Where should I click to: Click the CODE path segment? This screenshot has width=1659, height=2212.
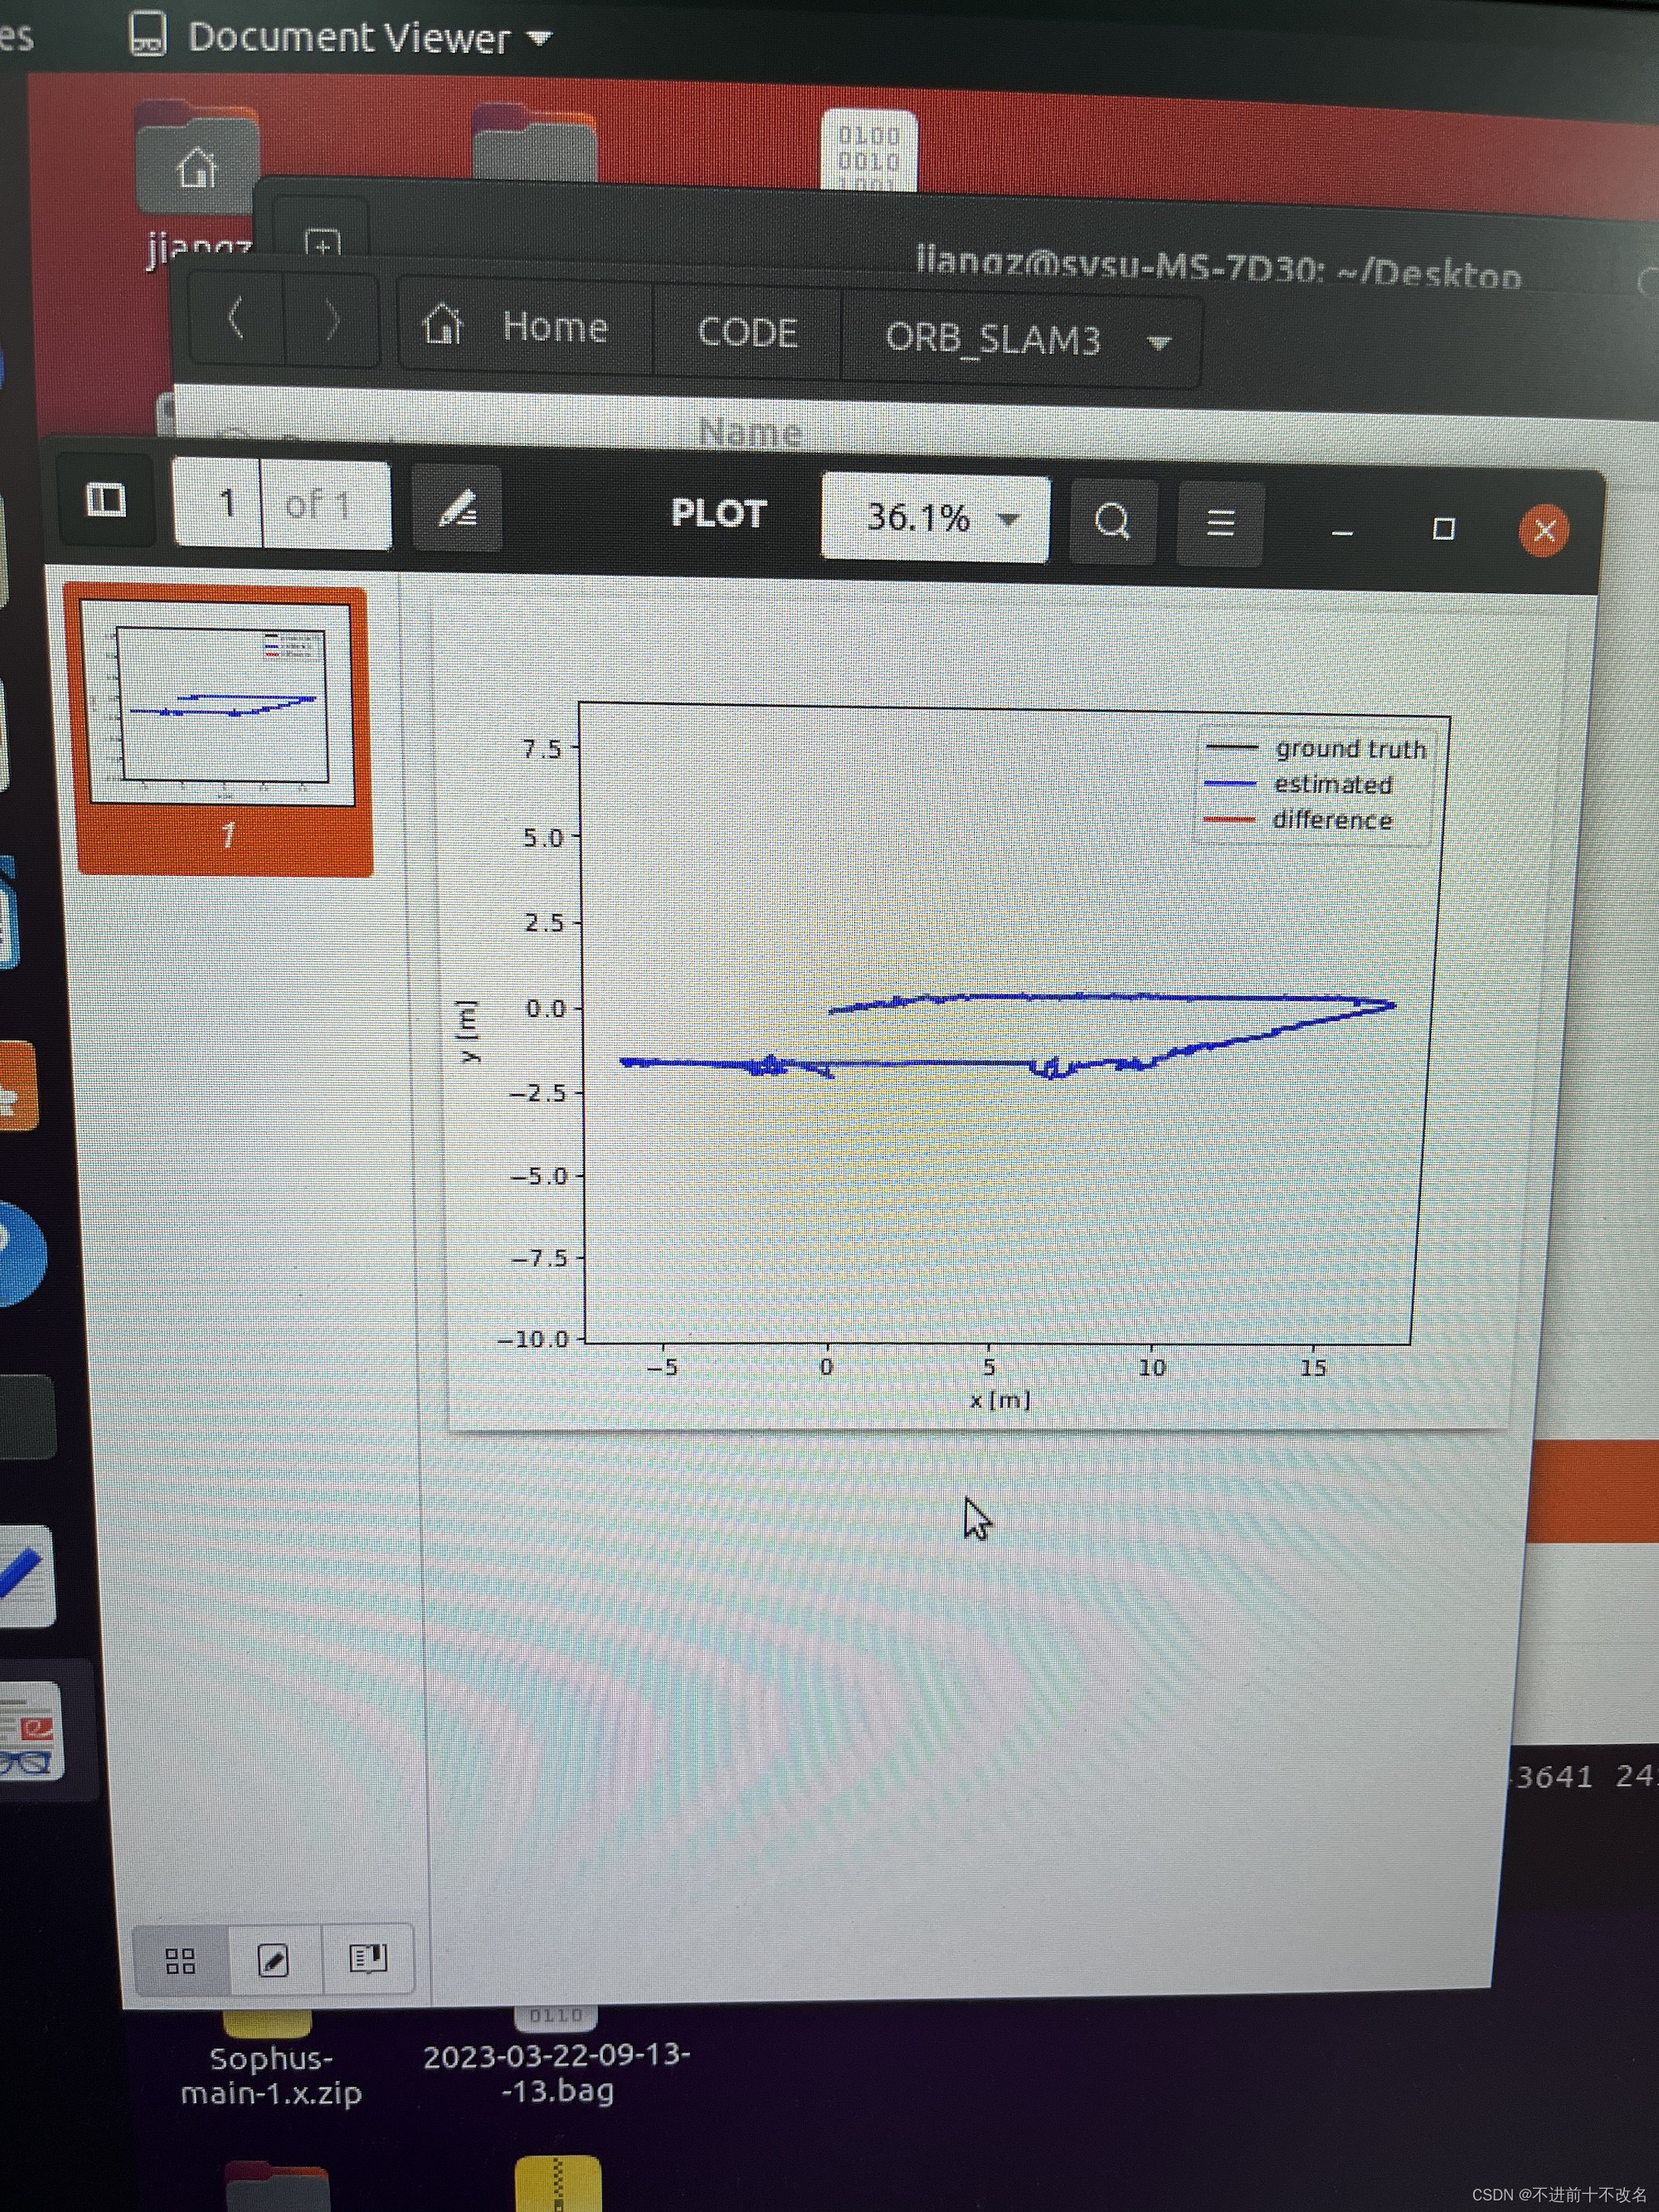pos(747,333)
